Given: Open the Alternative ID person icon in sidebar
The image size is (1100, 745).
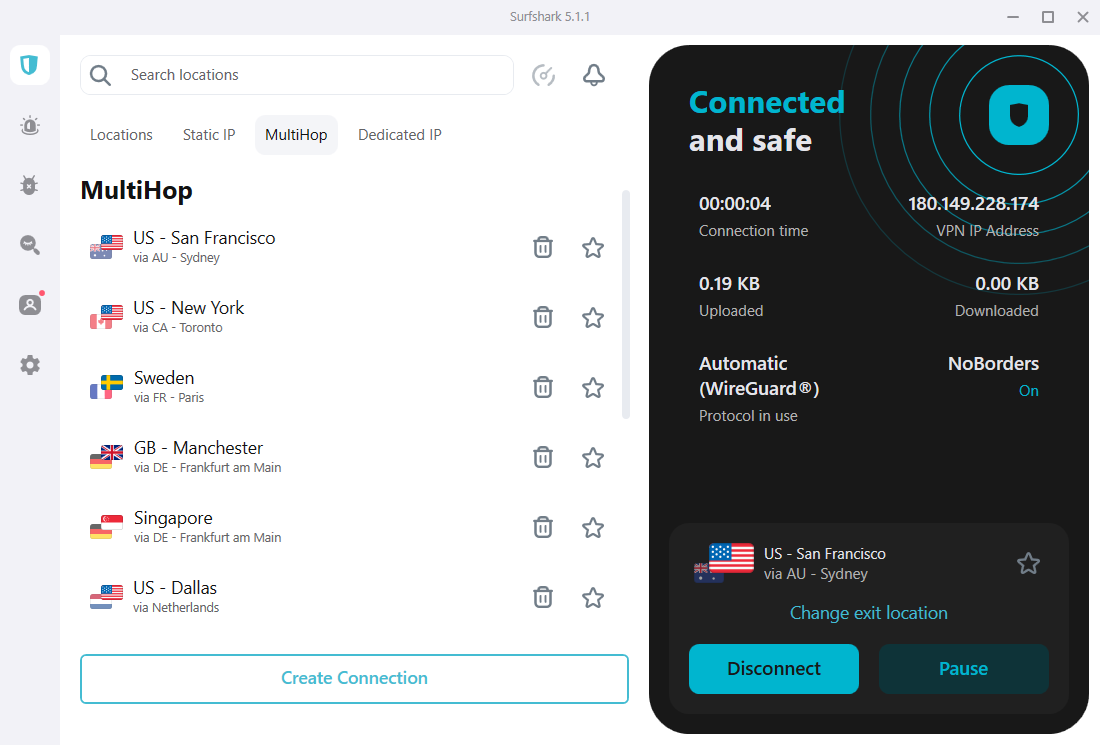Looking at the screenshot, I should tap(29, 304).
